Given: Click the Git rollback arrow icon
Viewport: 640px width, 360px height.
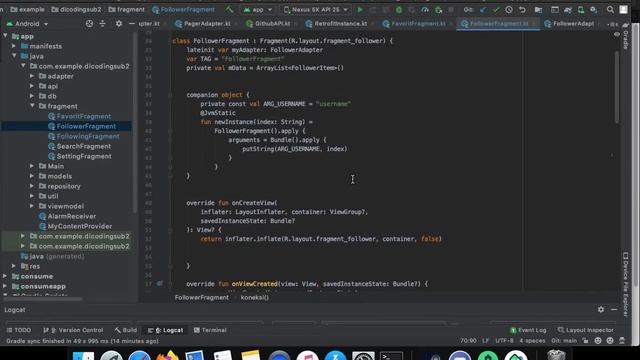Looking at the screenshot, I should click(x=522, y=9).
